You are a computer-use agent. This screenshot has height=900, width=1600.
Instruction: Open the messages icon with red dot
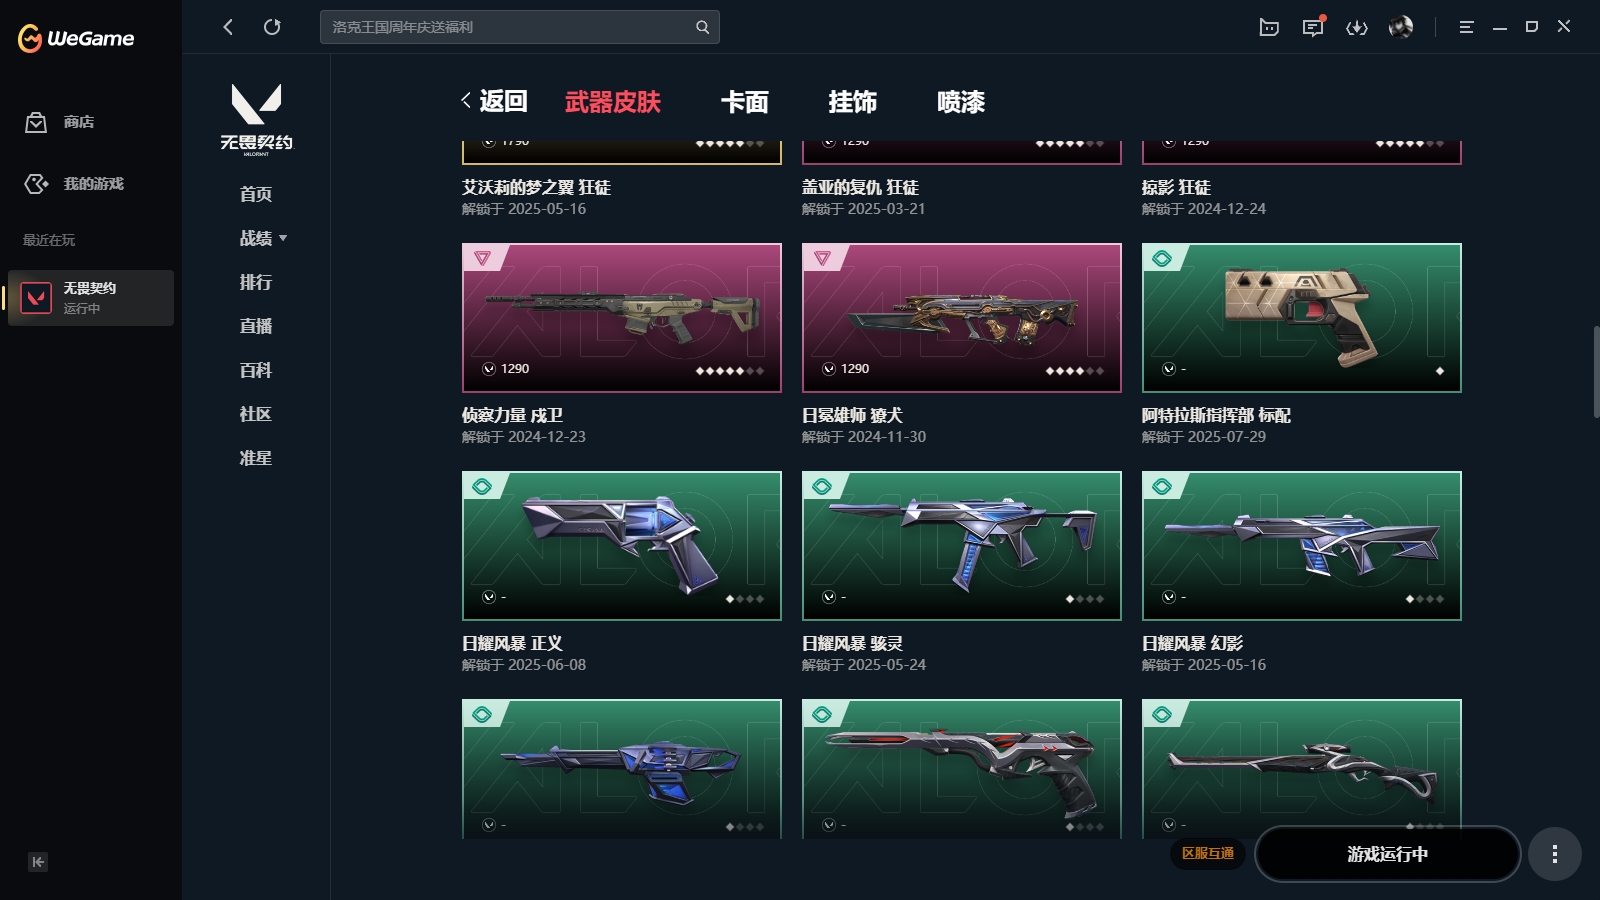click(x=1313, y=27)
